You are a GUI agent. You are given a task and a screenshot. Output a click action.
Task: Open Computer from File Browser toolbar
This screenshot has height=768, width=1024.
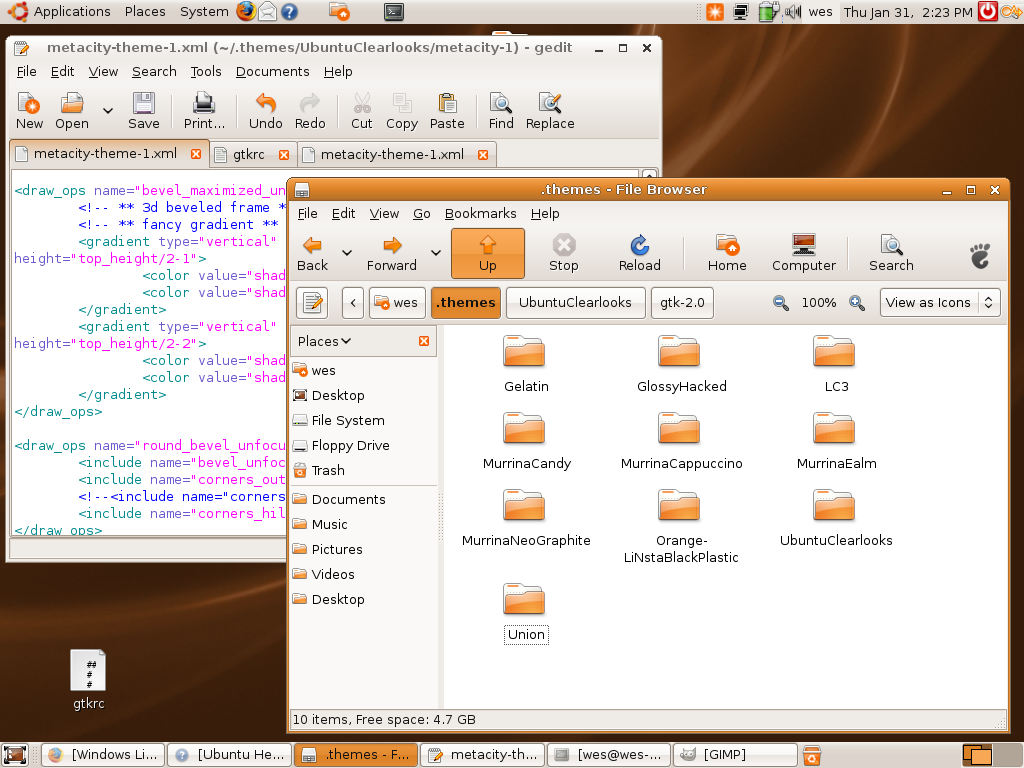tap(803, 254)
